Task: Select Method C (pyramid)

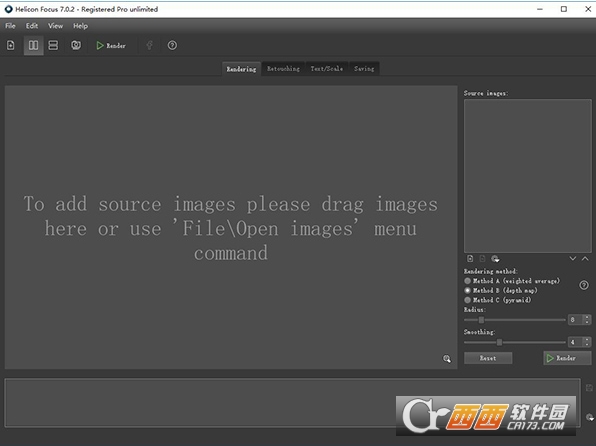Action: point(498,300)
